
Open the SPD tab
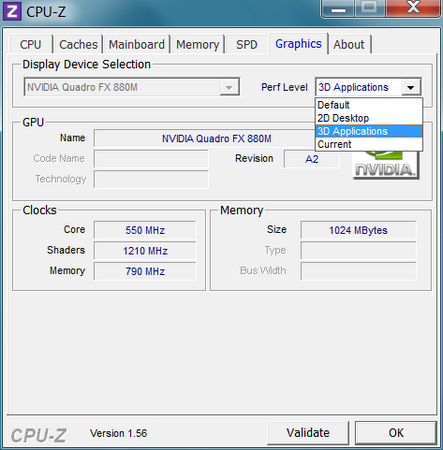point(247,44)
